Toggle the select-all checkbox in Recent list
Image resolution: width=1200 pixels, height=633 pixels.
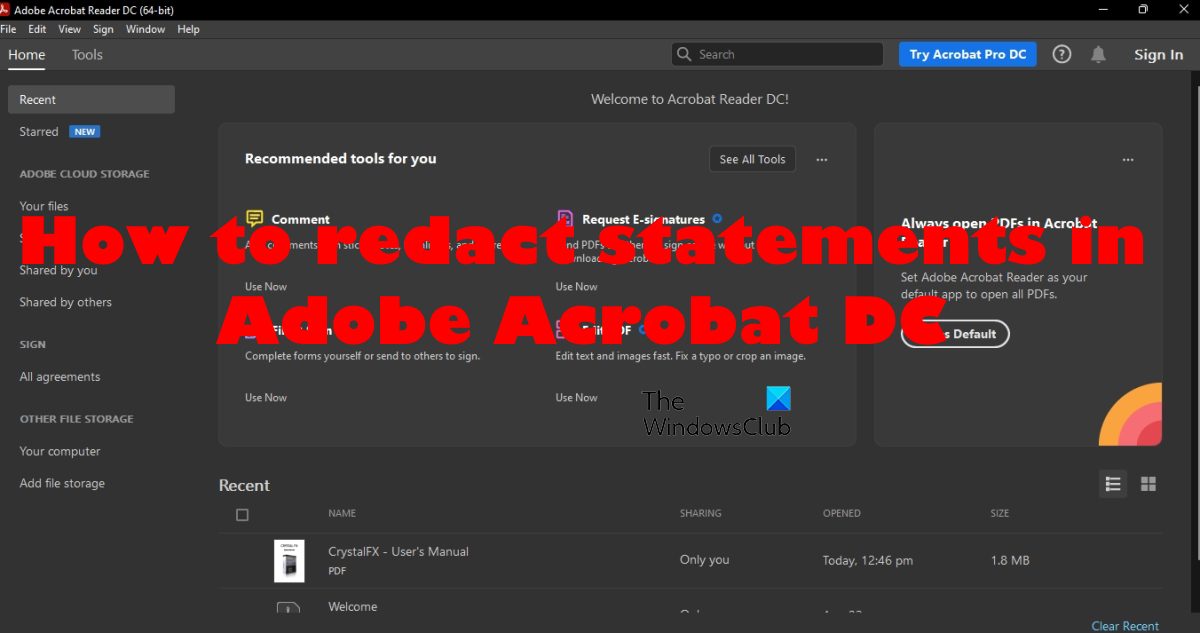coord(242,515)
